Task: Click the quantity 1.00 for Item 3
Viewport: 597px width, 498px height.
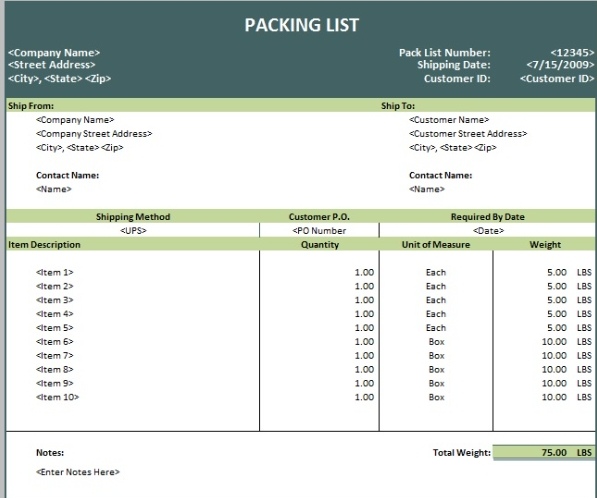Action: point(364,300)
